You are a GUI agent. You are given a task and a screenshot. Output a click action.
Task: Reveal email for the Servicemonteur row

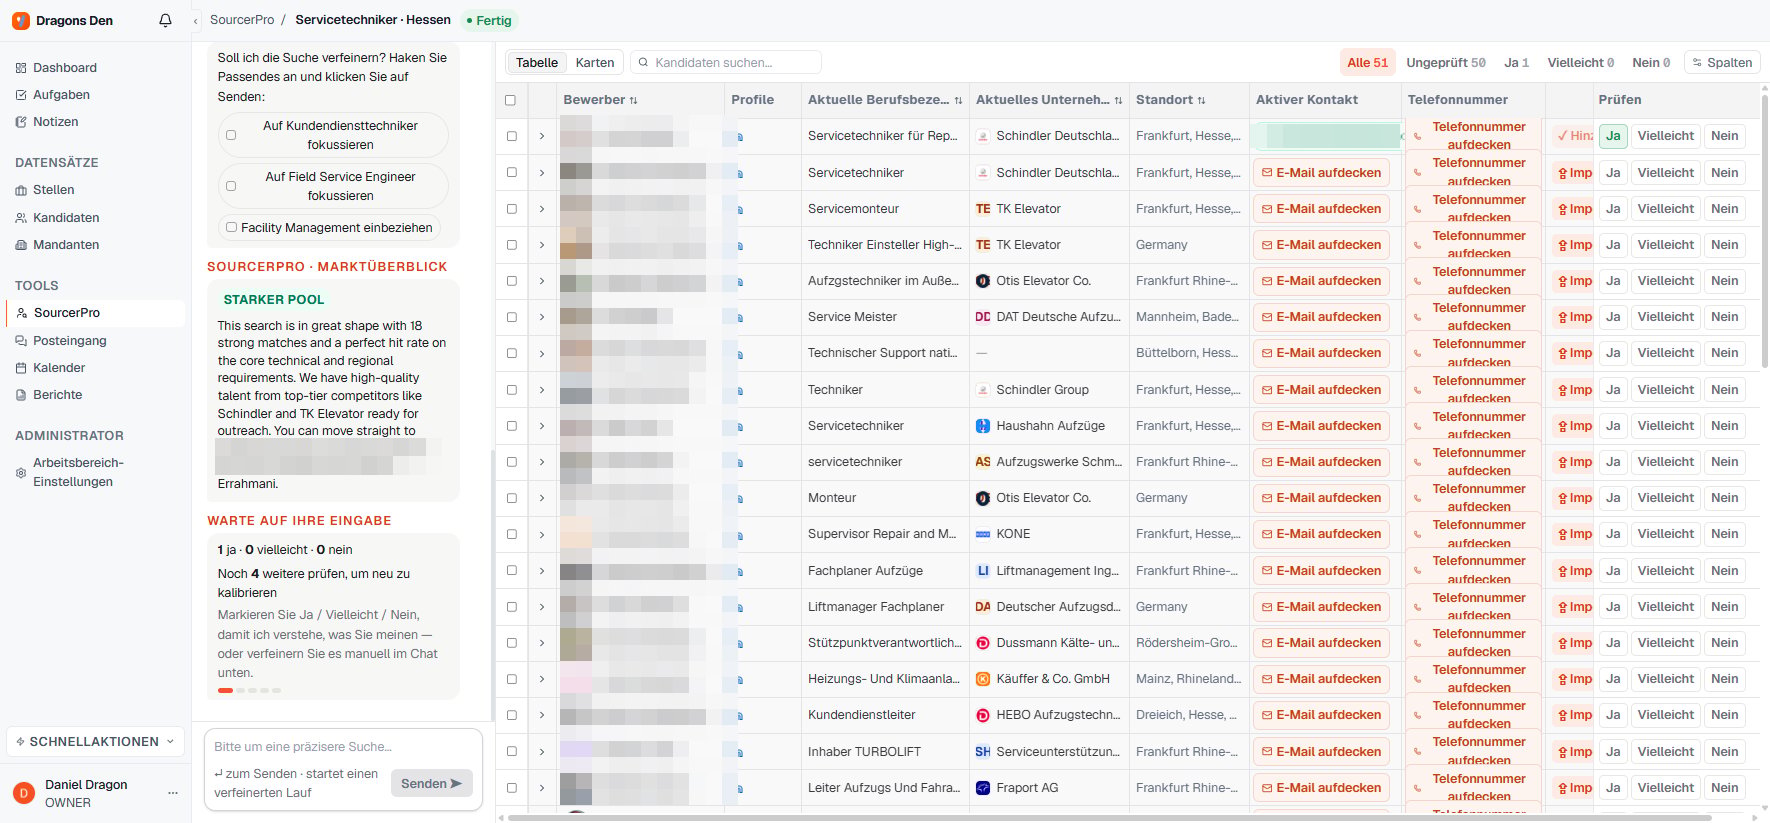coord(1321,209)
